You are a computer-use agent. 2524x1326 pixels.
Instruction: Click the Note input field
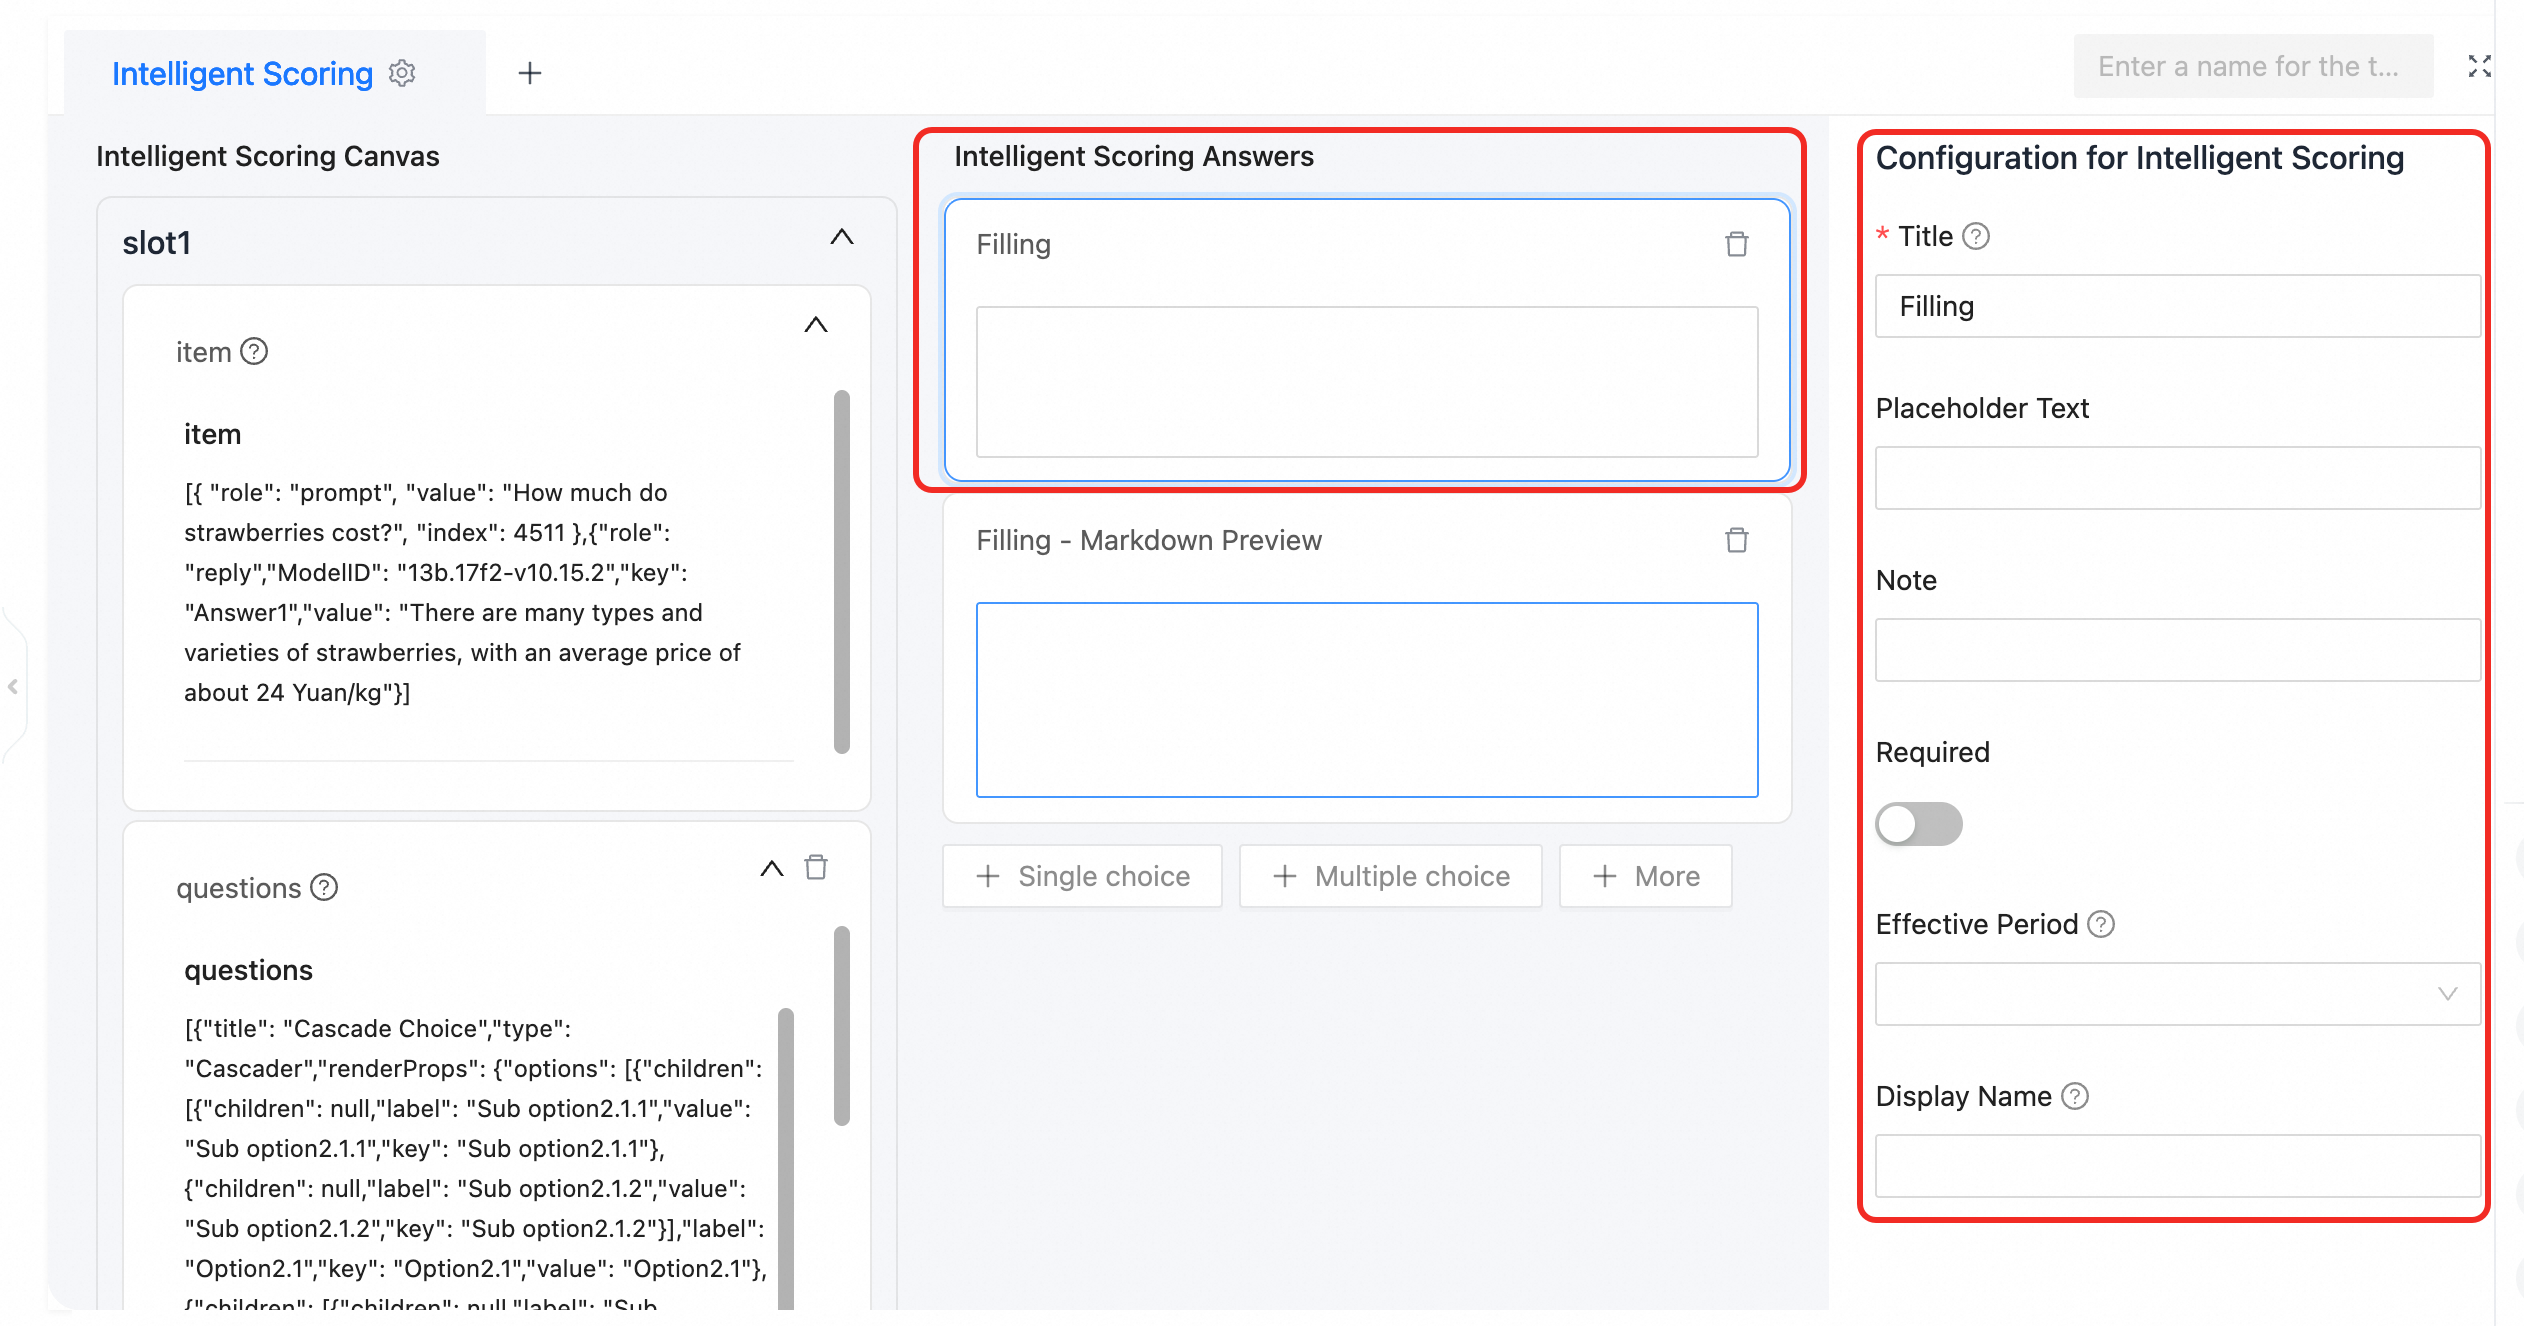coord(2177,650)
